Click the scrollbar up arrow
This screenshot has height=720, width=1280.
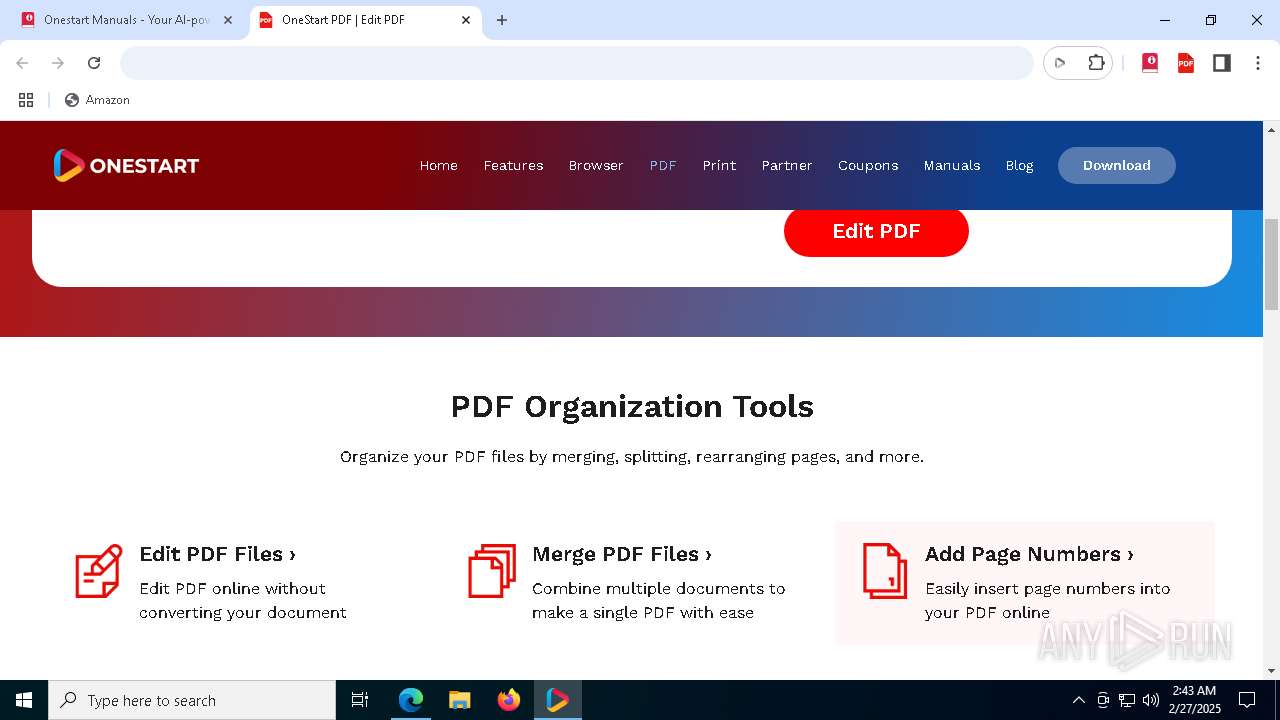click(1272, 130)
